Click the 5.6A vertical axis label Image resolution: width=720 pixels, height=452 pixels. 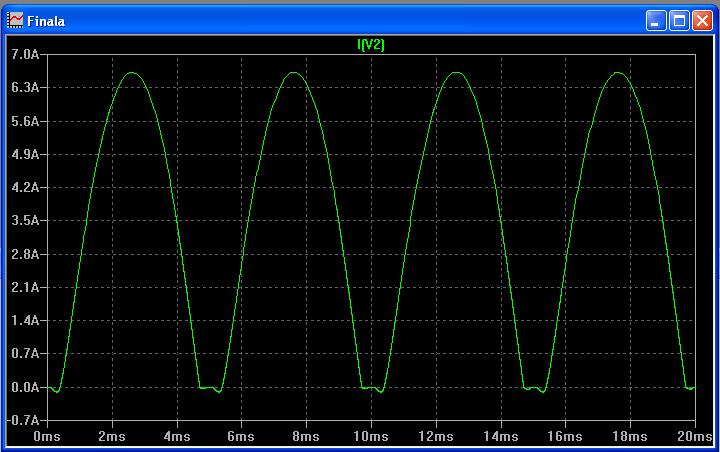click(x=25, y=121)
